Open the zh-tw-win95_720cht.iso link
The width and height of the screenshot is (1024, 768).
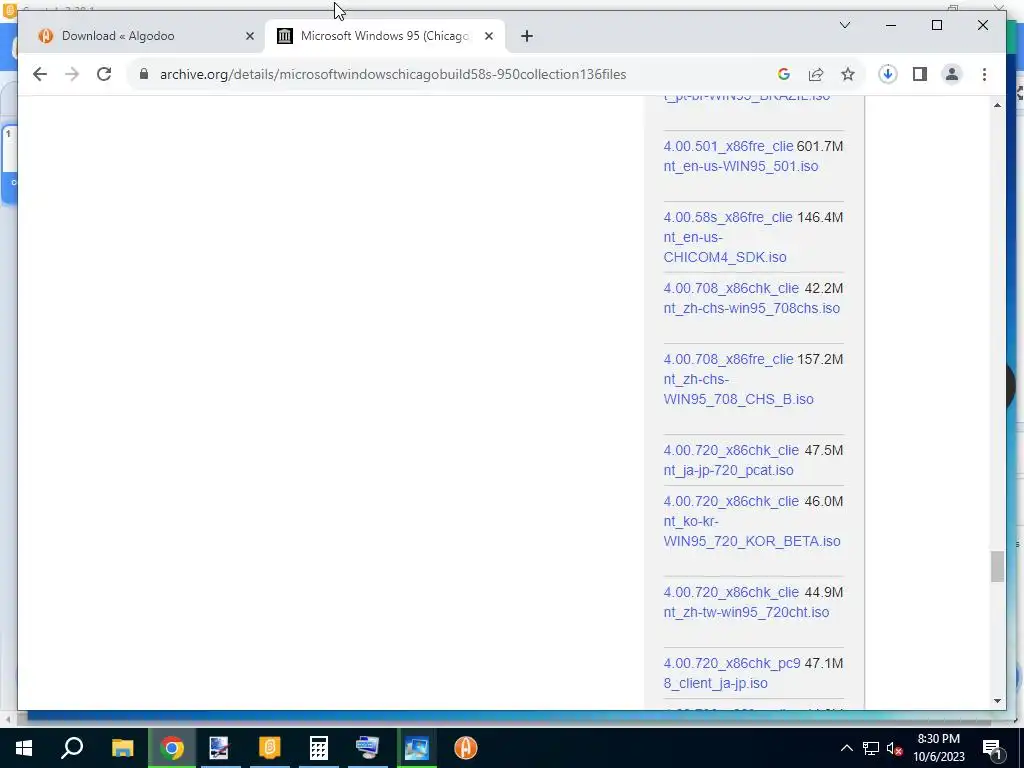pos(746,602)
